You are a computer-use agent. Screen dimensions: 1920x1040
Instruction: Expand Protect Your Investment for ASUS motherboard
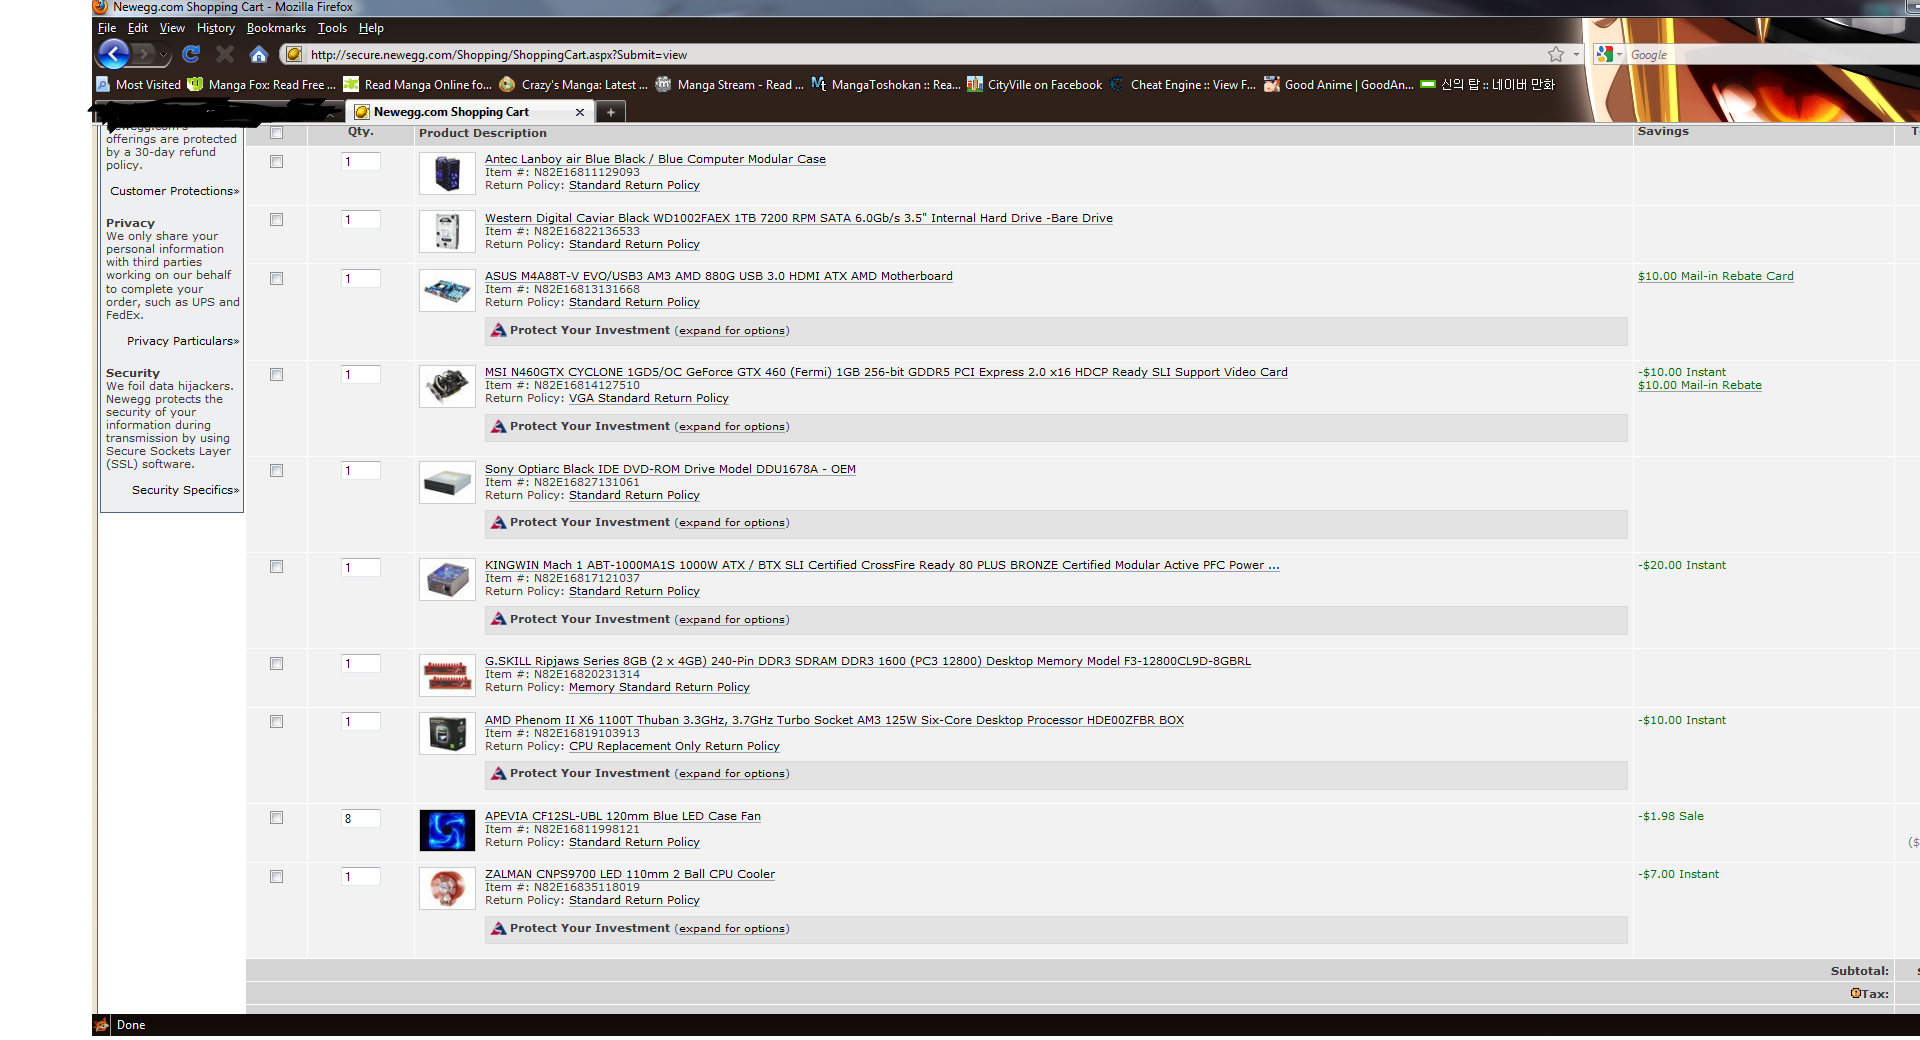pos(733,331)
